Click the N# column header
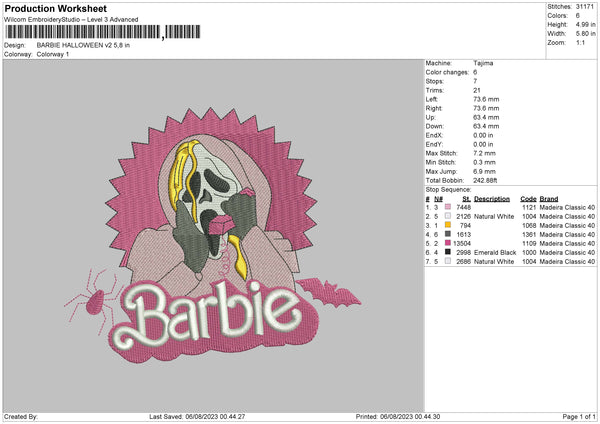 438,199
